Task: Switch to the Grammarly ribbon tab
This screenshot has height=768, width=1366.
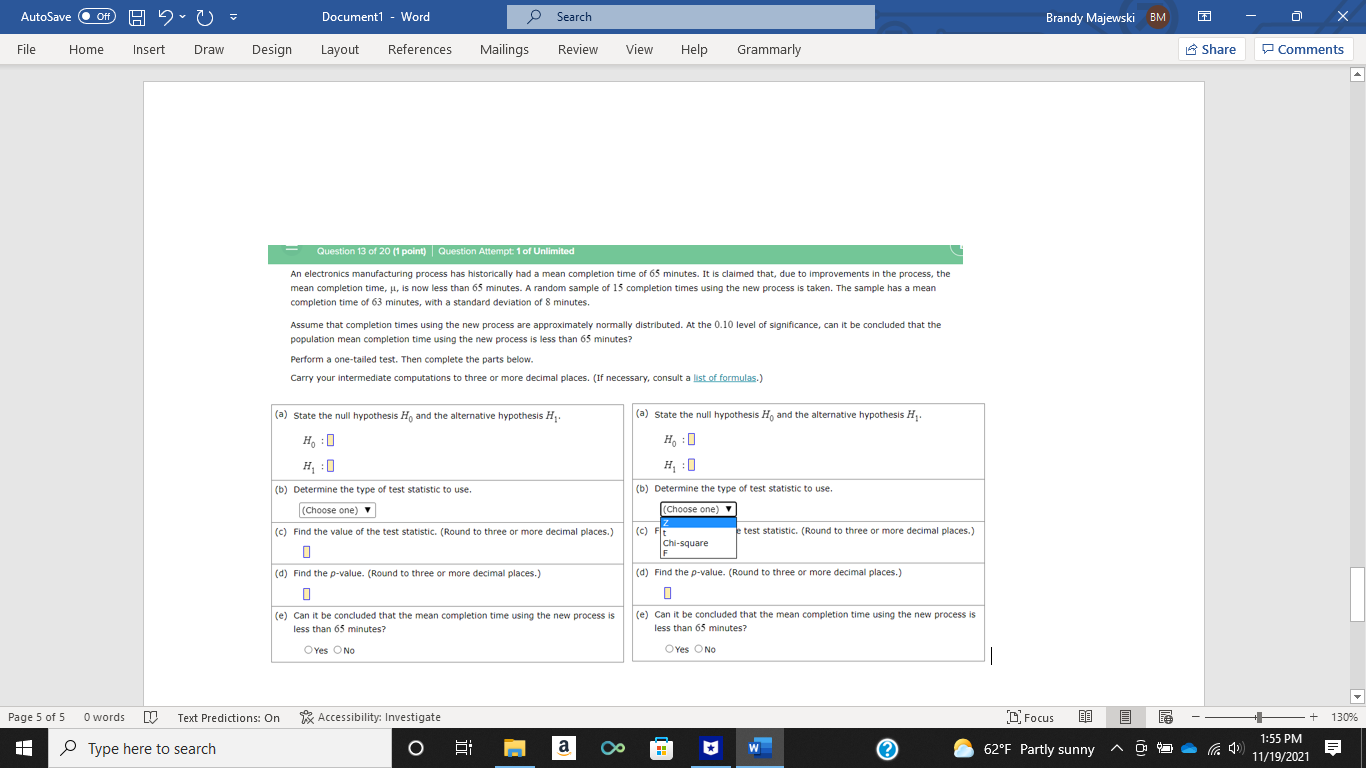Action: (x=768, y=49)
